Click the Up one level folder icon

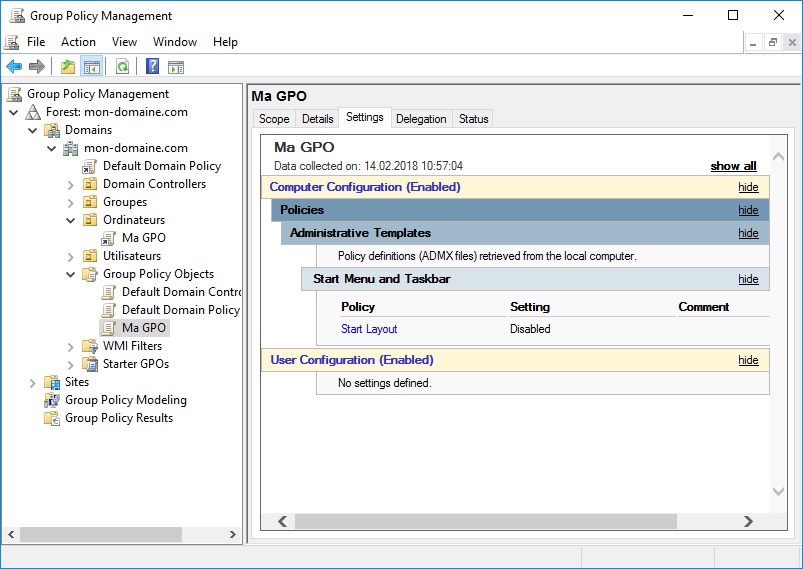(68, 67)
